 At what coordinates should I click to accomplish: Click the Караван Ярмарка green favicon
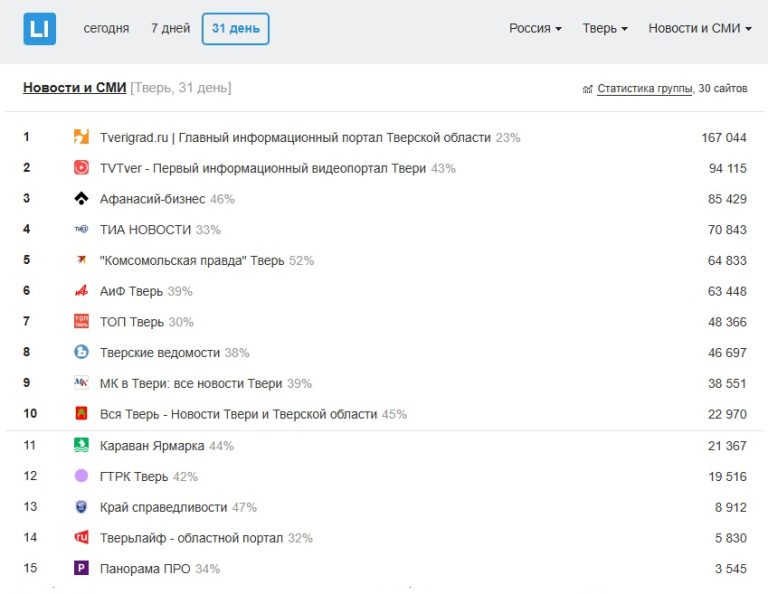click(82, 445)
